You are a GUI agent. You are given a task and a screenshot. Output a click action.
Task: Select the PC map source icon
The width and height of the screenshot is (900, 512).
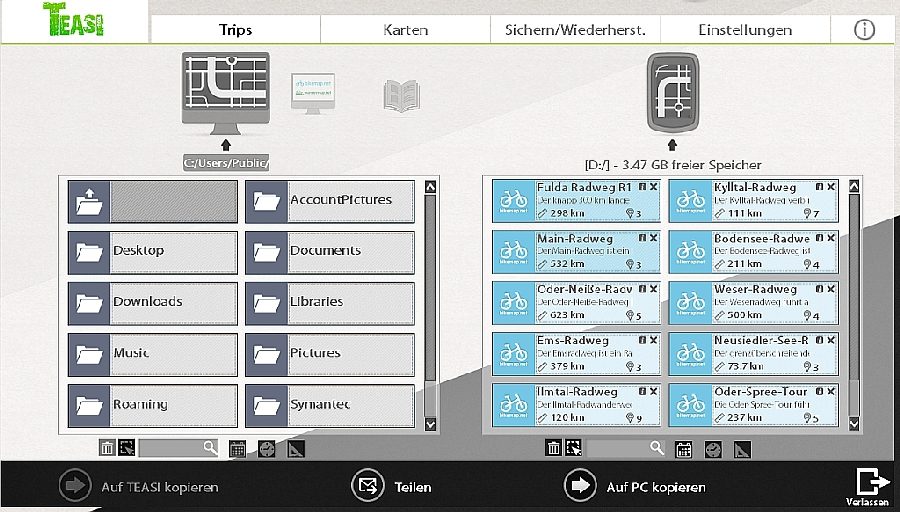[226, 93]
